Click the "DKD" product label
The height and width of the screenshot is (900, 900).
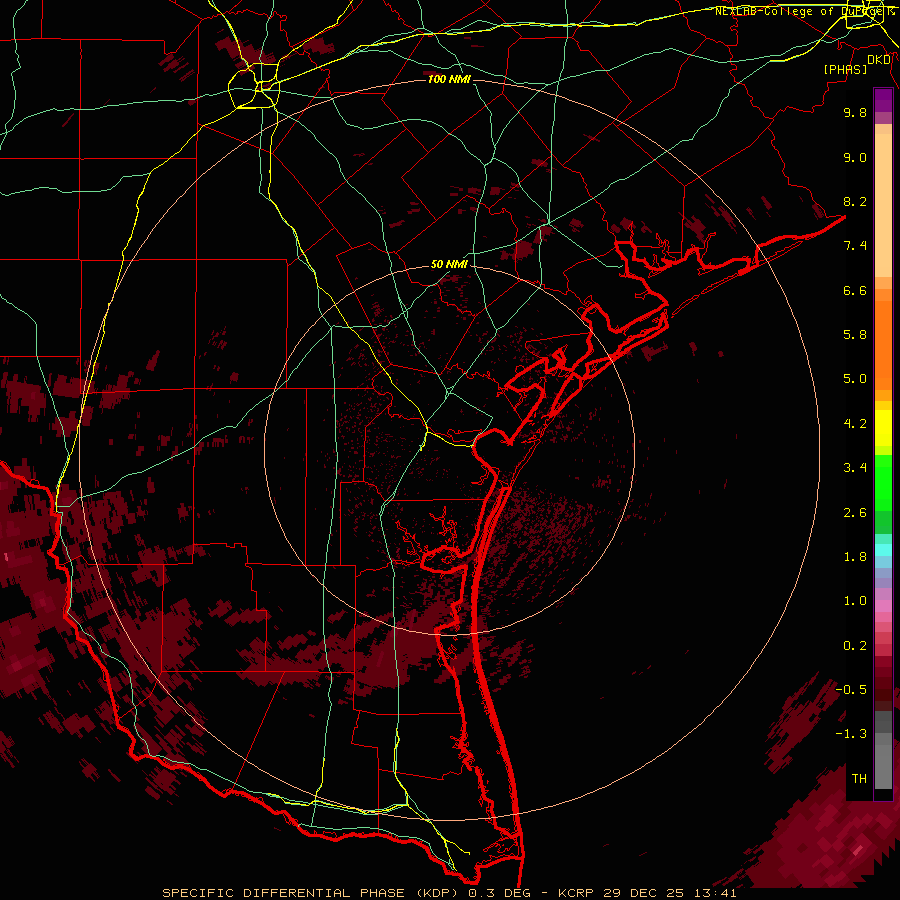(x=879, y=60)
